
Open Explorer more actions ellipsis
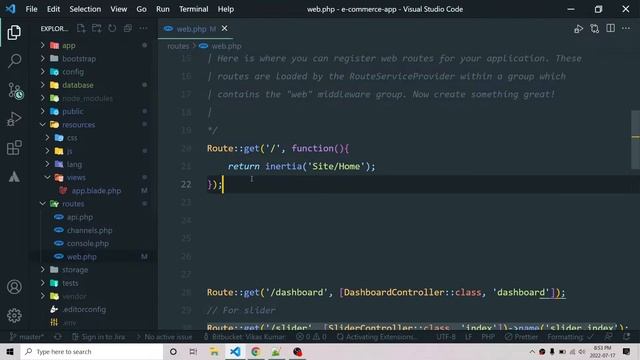(x=143, y=28)
